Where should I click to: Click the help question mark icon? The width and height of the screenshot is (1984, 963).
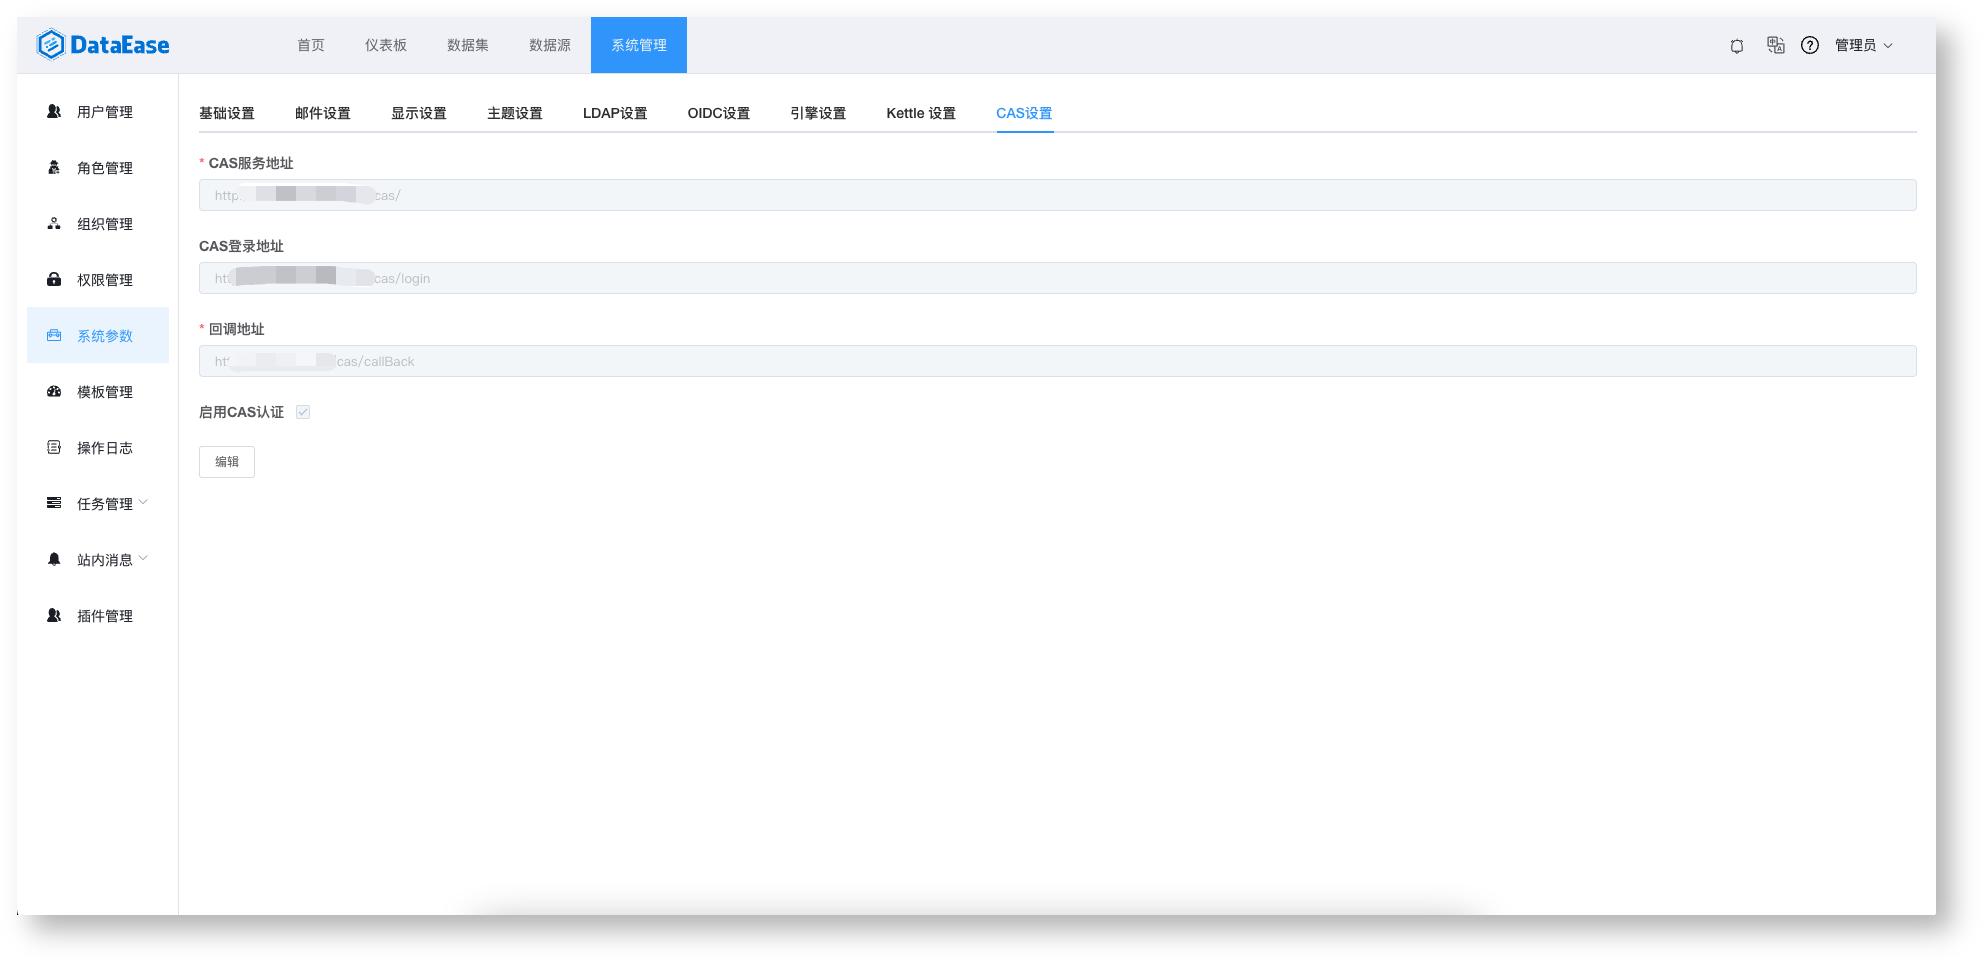coord(1810,45)
